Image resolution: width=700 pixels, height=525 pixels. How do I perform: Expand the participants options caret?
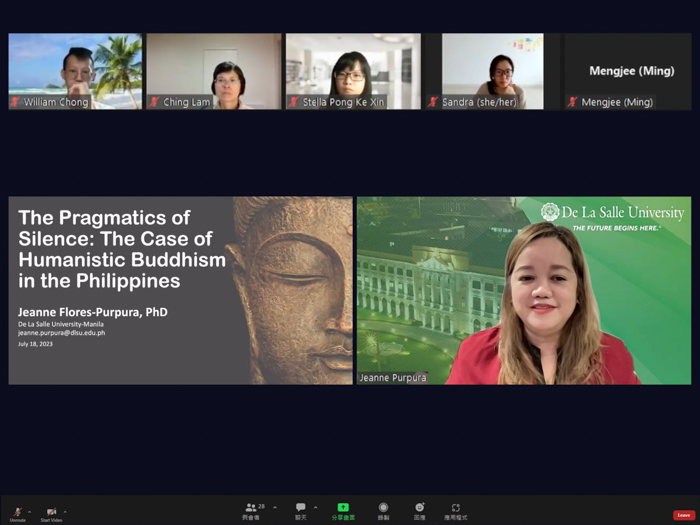click(275, 508)
